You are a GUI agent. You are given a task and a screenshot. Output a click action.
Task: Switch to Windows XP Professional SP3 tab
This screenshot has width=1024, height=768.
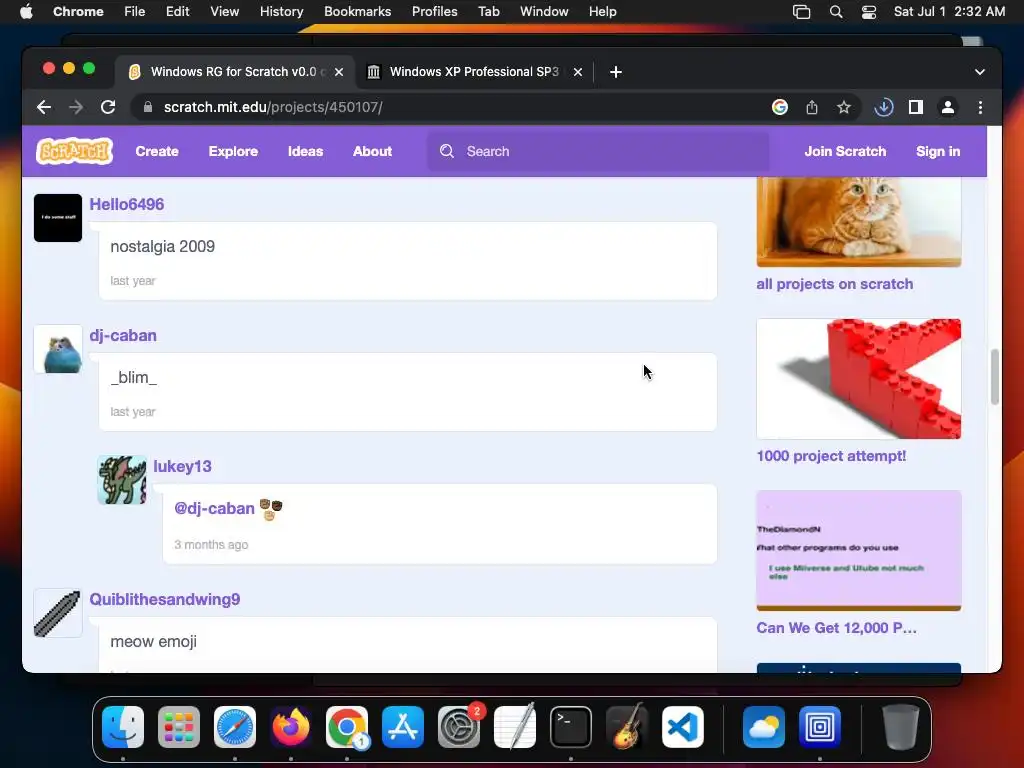click(473, 72)
